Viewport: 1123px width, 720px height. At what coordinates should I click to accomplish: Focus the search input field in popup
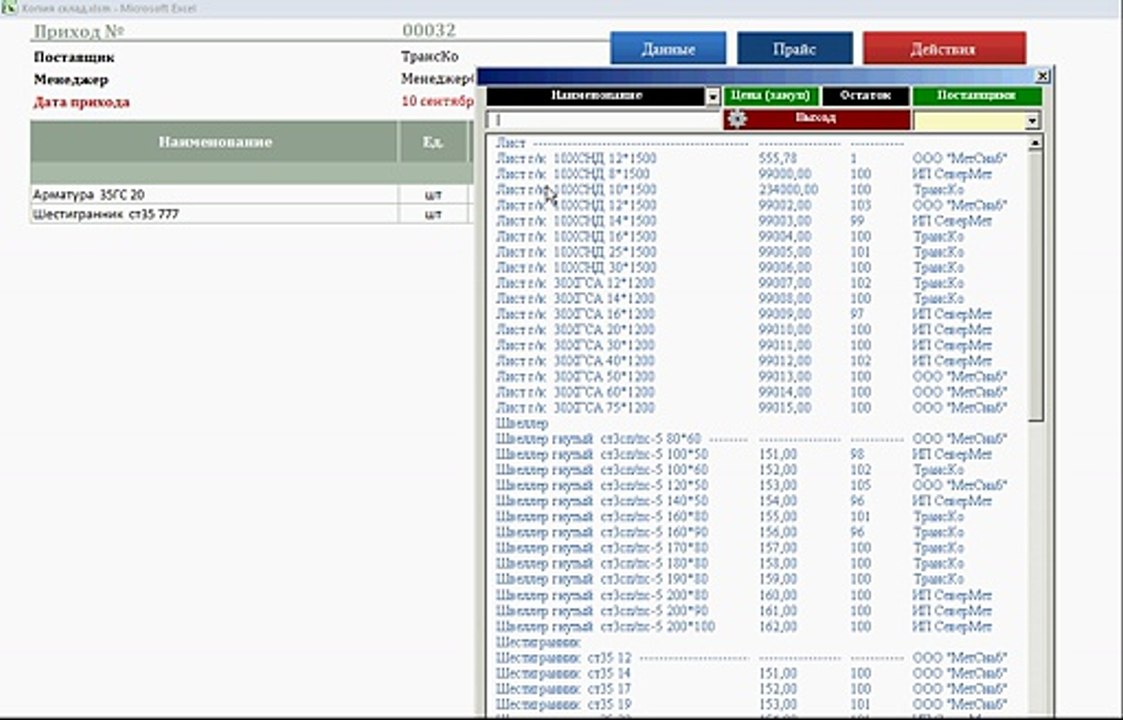(604, 120)
